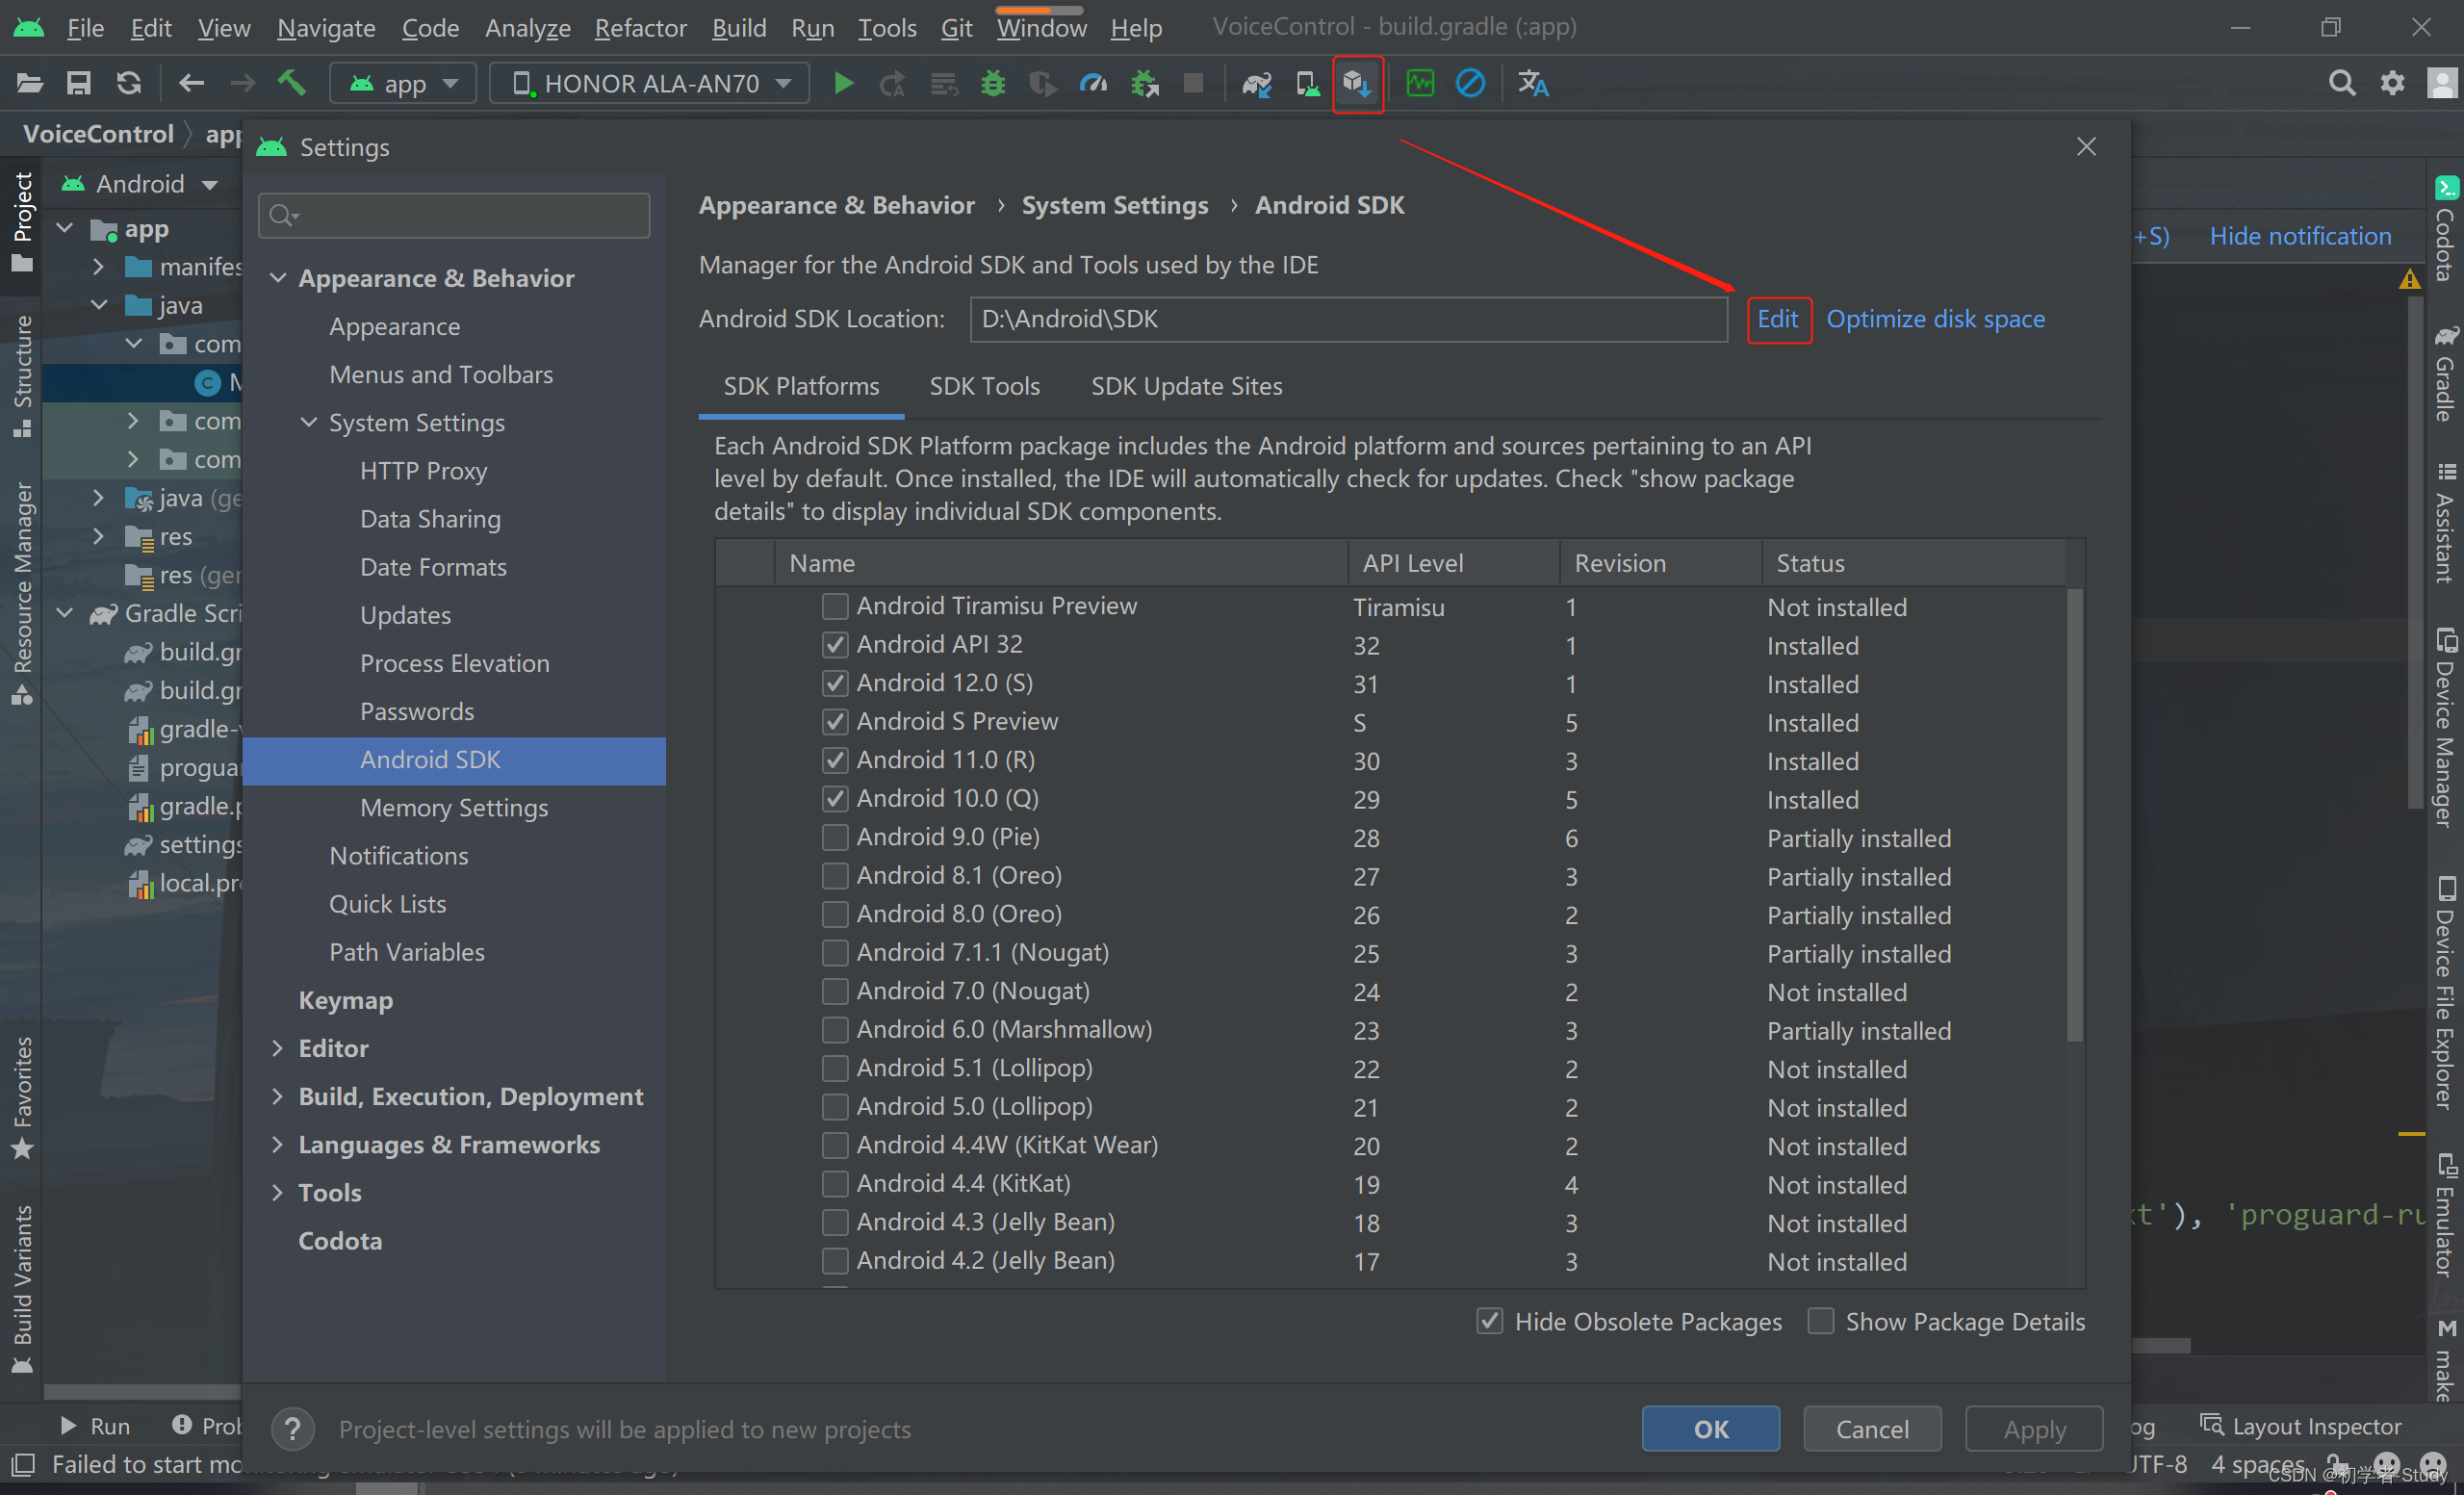Click the Profile app performance icon
Screen dimensions: 2464x1495
coord(1094,83)
